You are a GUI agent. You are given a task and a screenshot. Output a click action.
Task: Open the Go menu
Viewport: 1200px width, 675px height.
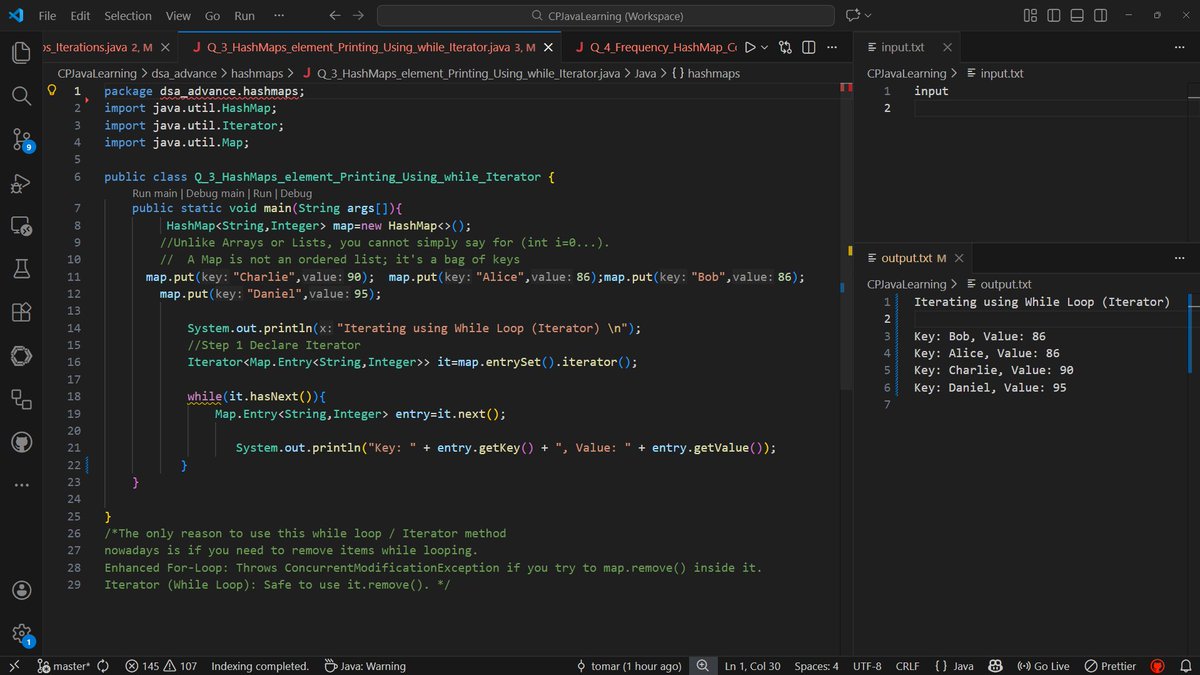(x=212, y=16)
